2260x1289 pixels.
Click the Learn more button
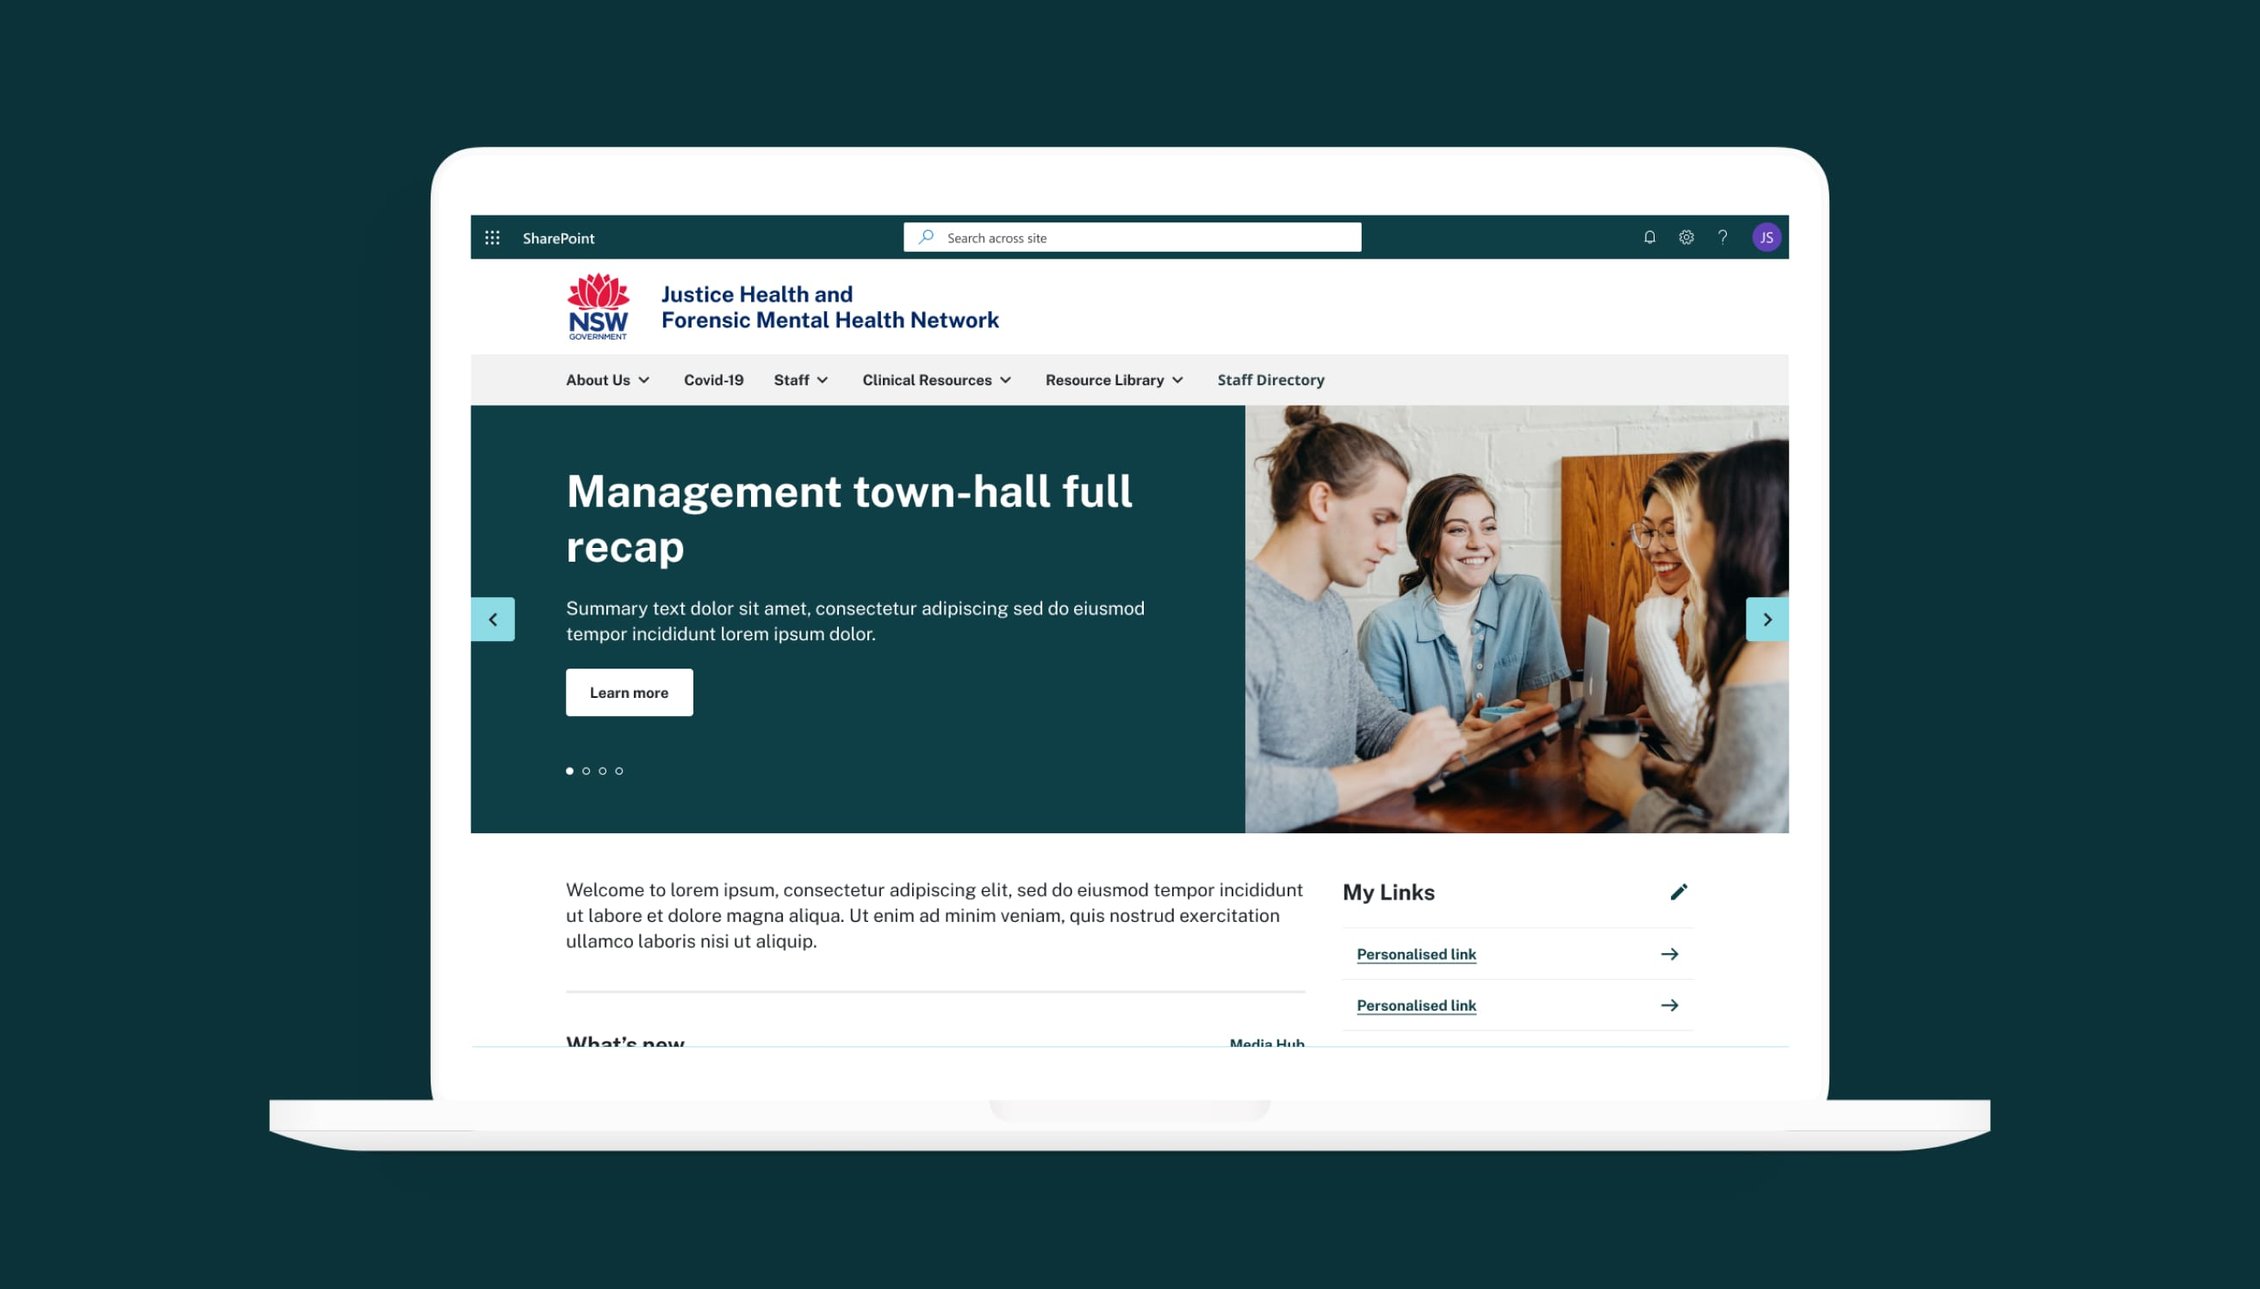(x=628, y=692)
